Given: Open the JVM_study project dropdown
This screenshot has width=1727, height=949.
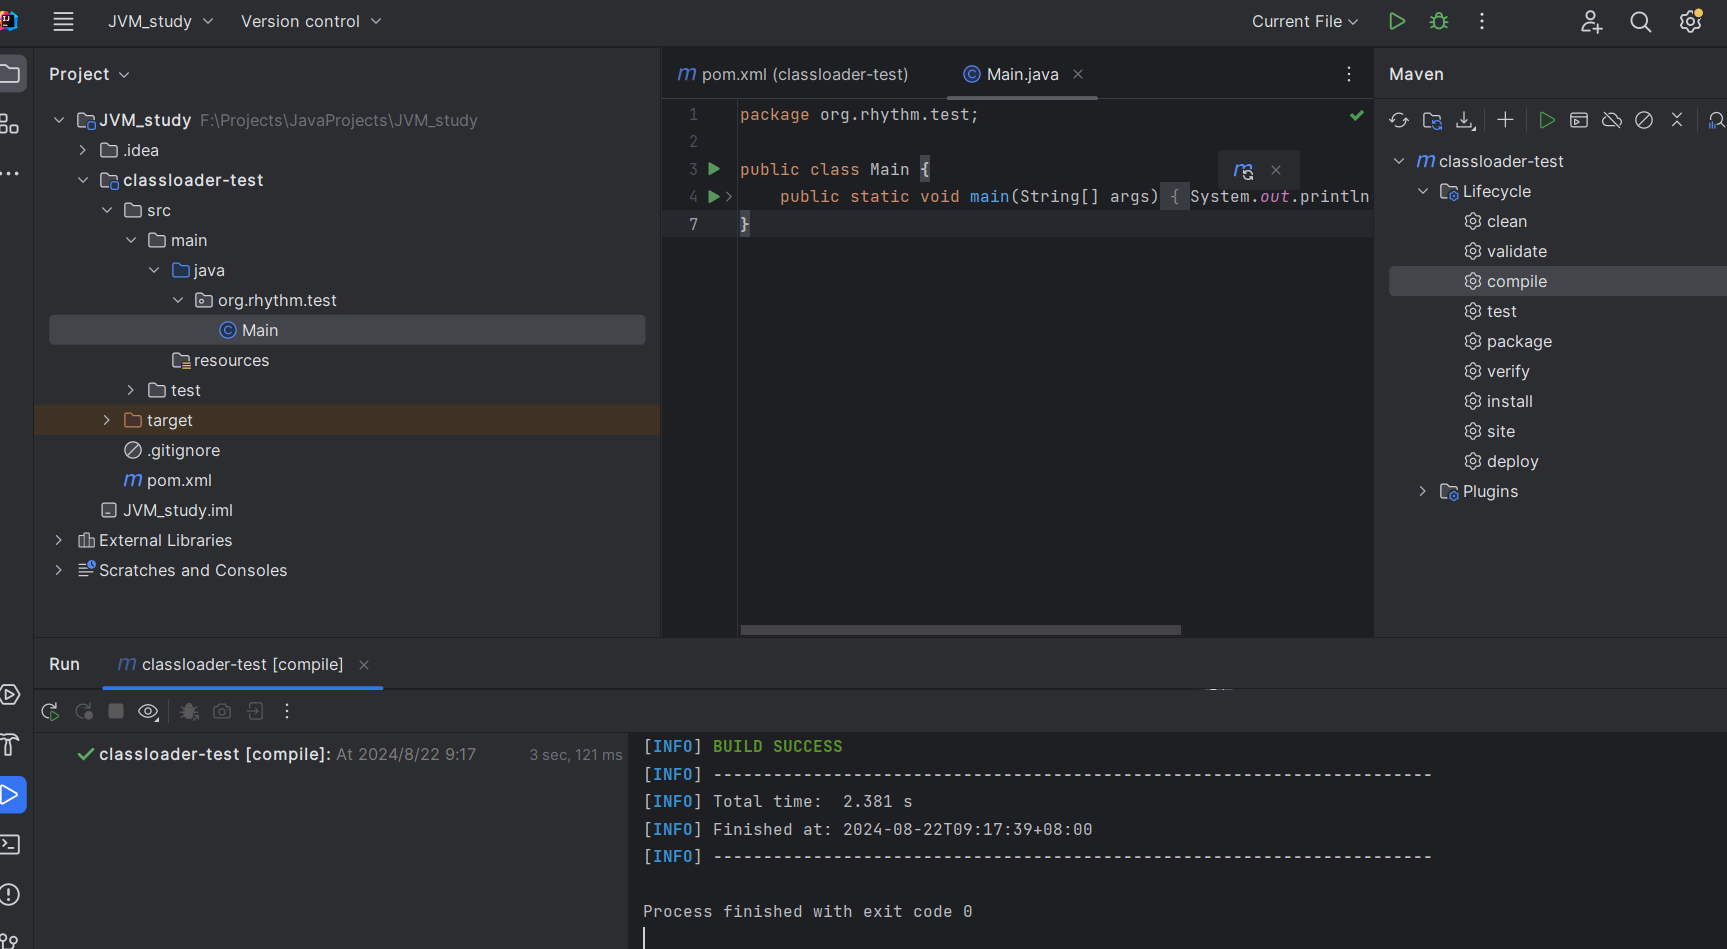Looking at the screenshot, I should 160,21.
